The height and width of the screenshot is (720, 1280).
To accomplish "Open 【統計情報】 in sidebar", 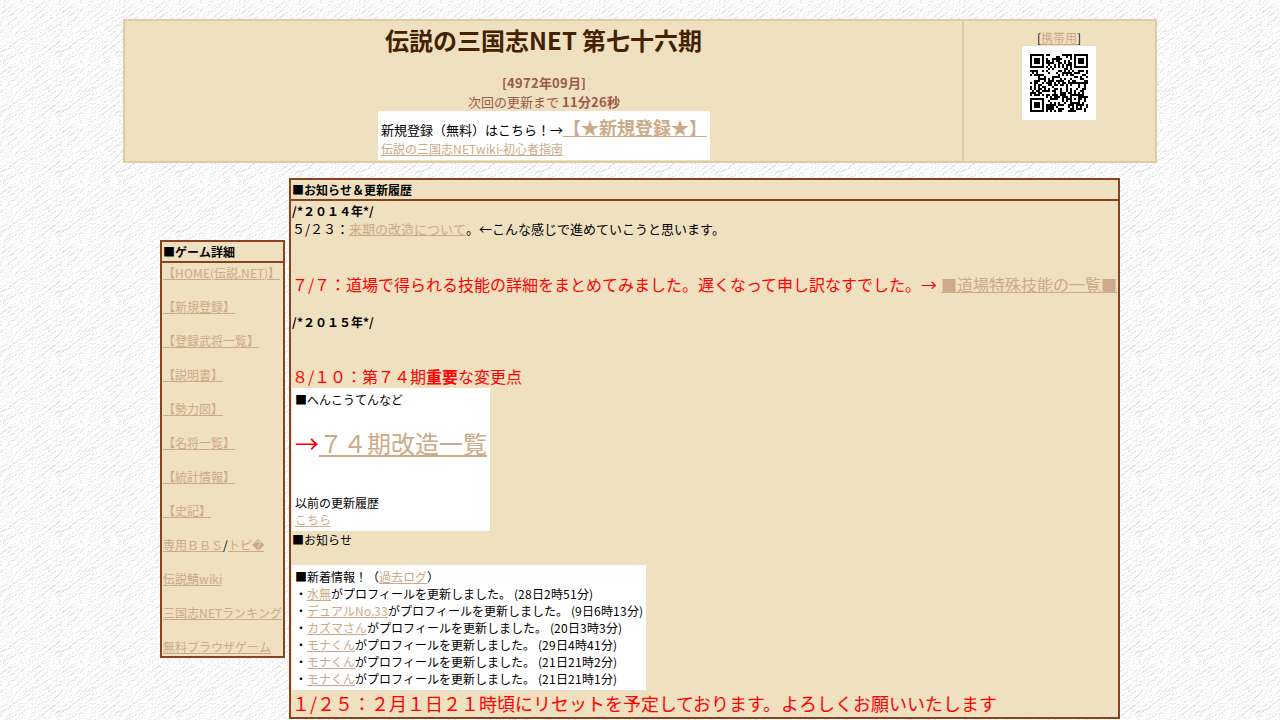I will 199,477.
